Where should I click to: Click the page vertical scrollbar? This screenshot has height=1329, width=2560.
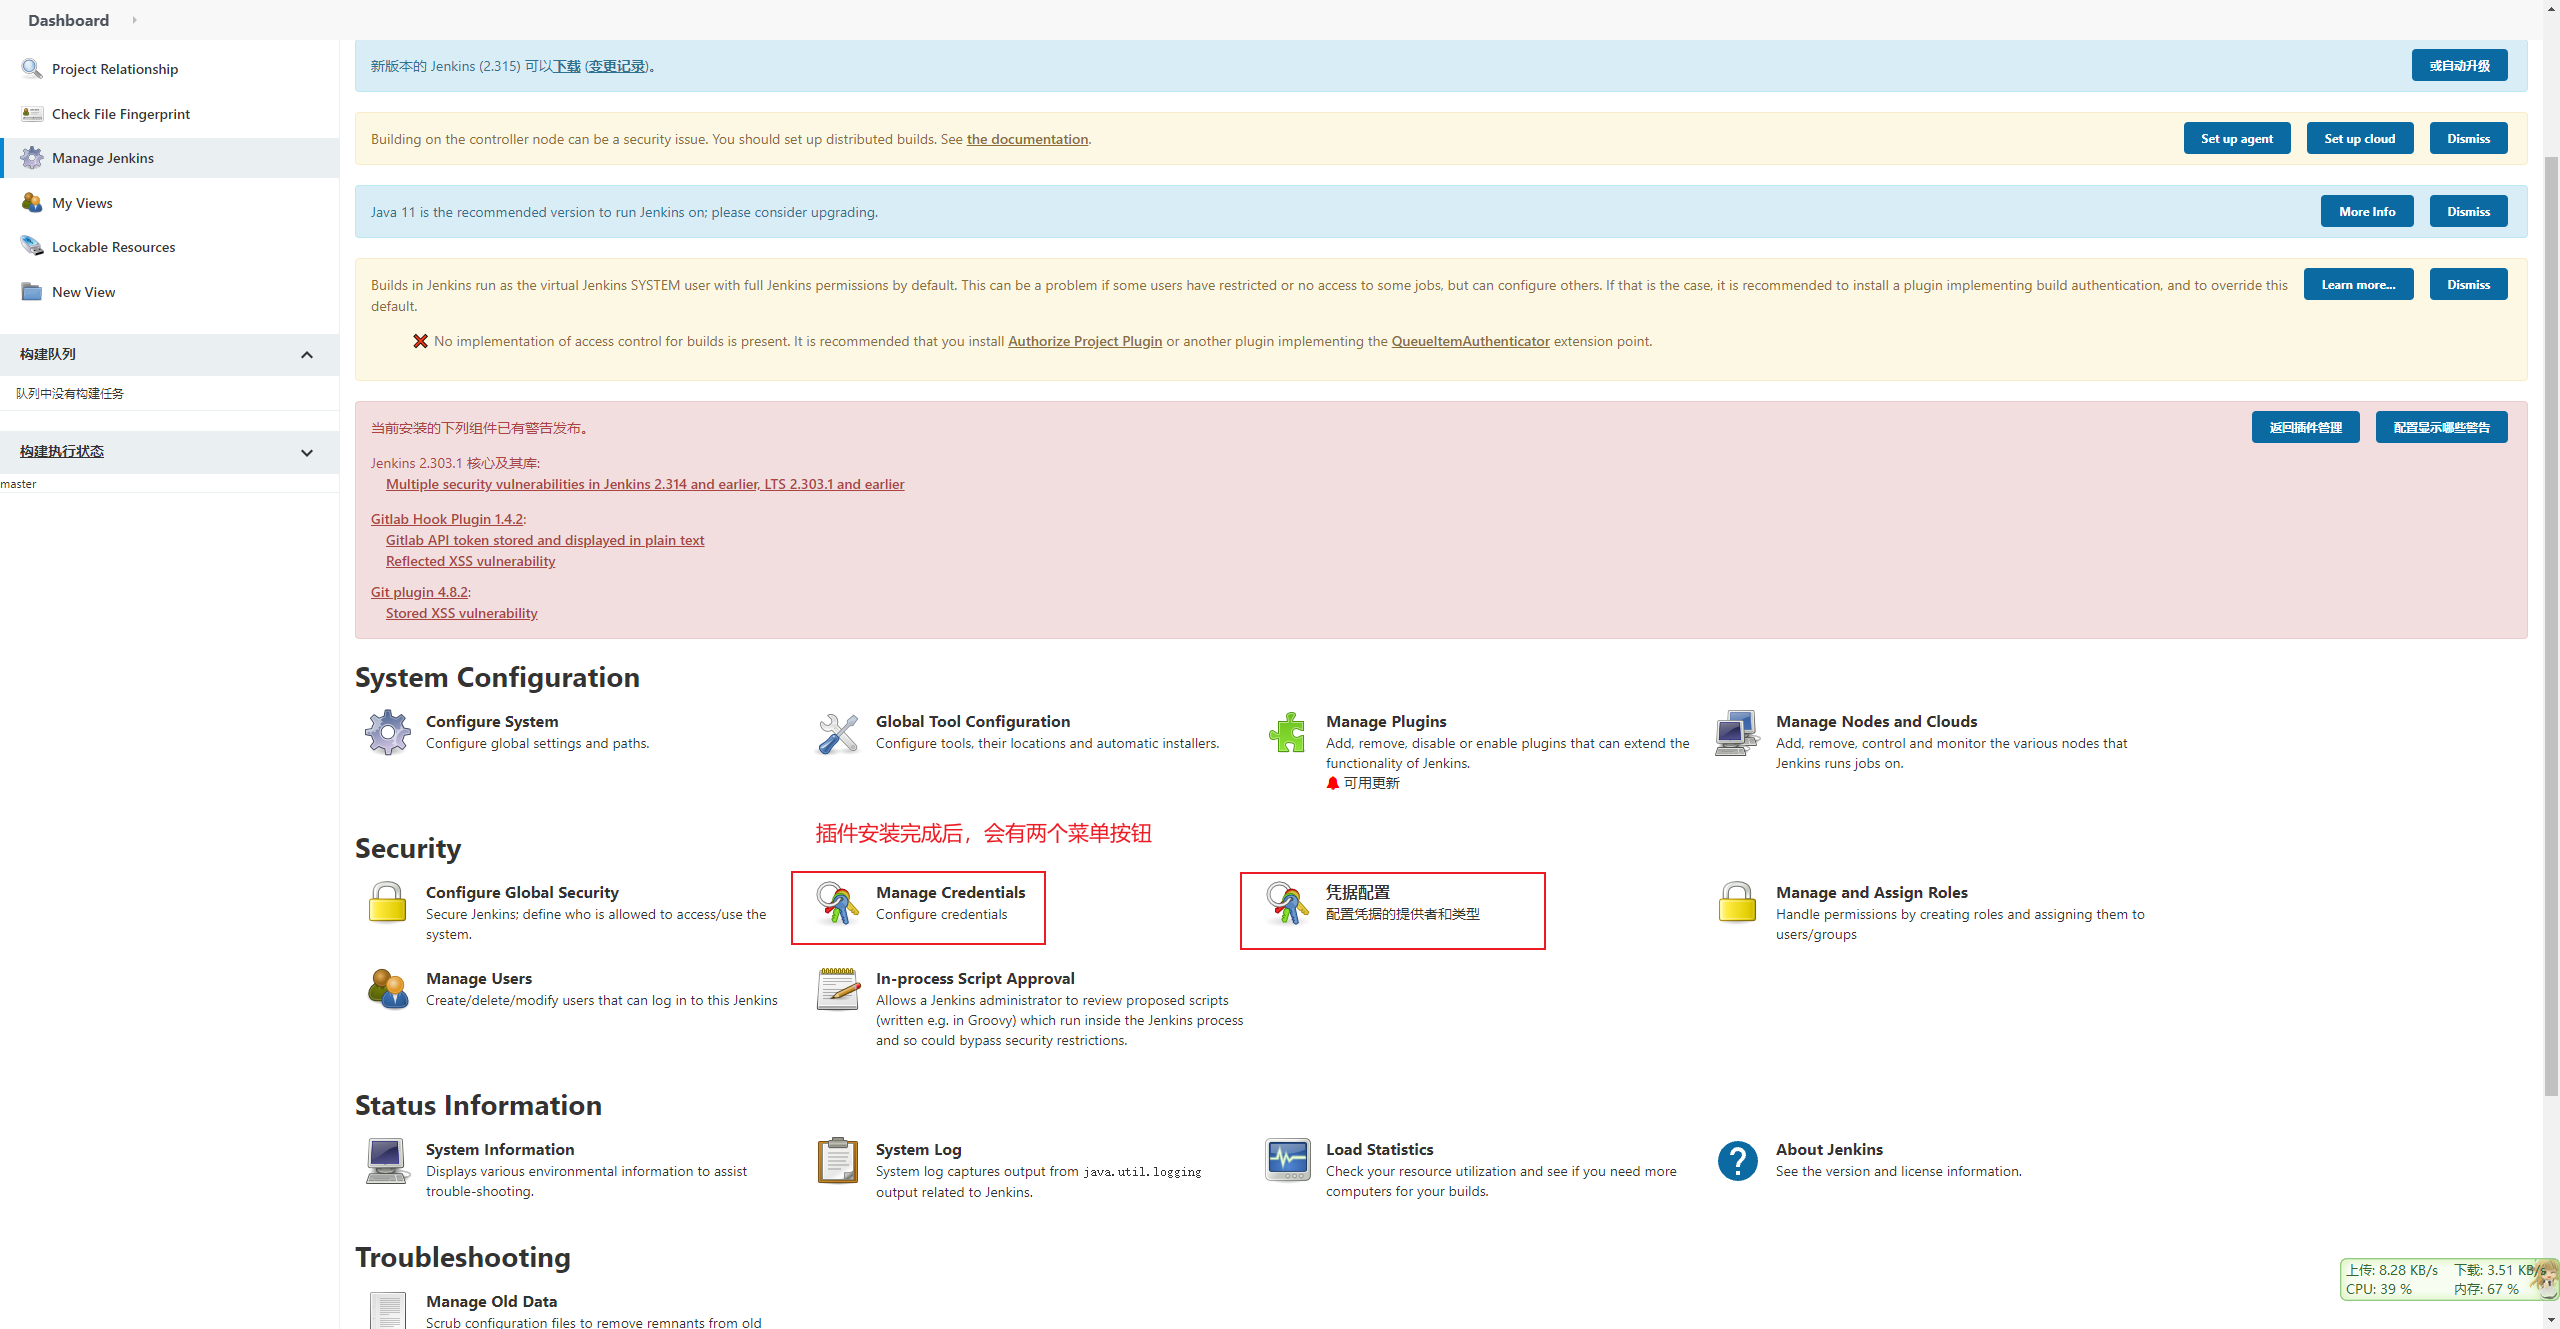coord(2551,625)
